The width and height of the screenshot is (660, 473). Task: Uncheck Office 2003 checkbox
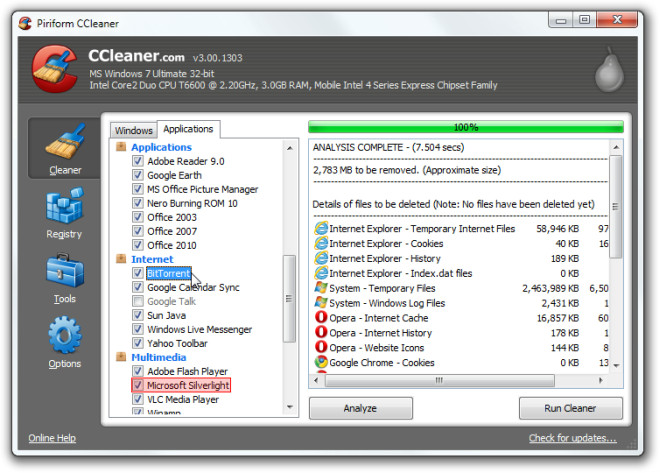pyautogui.click(x=137, y=217)
